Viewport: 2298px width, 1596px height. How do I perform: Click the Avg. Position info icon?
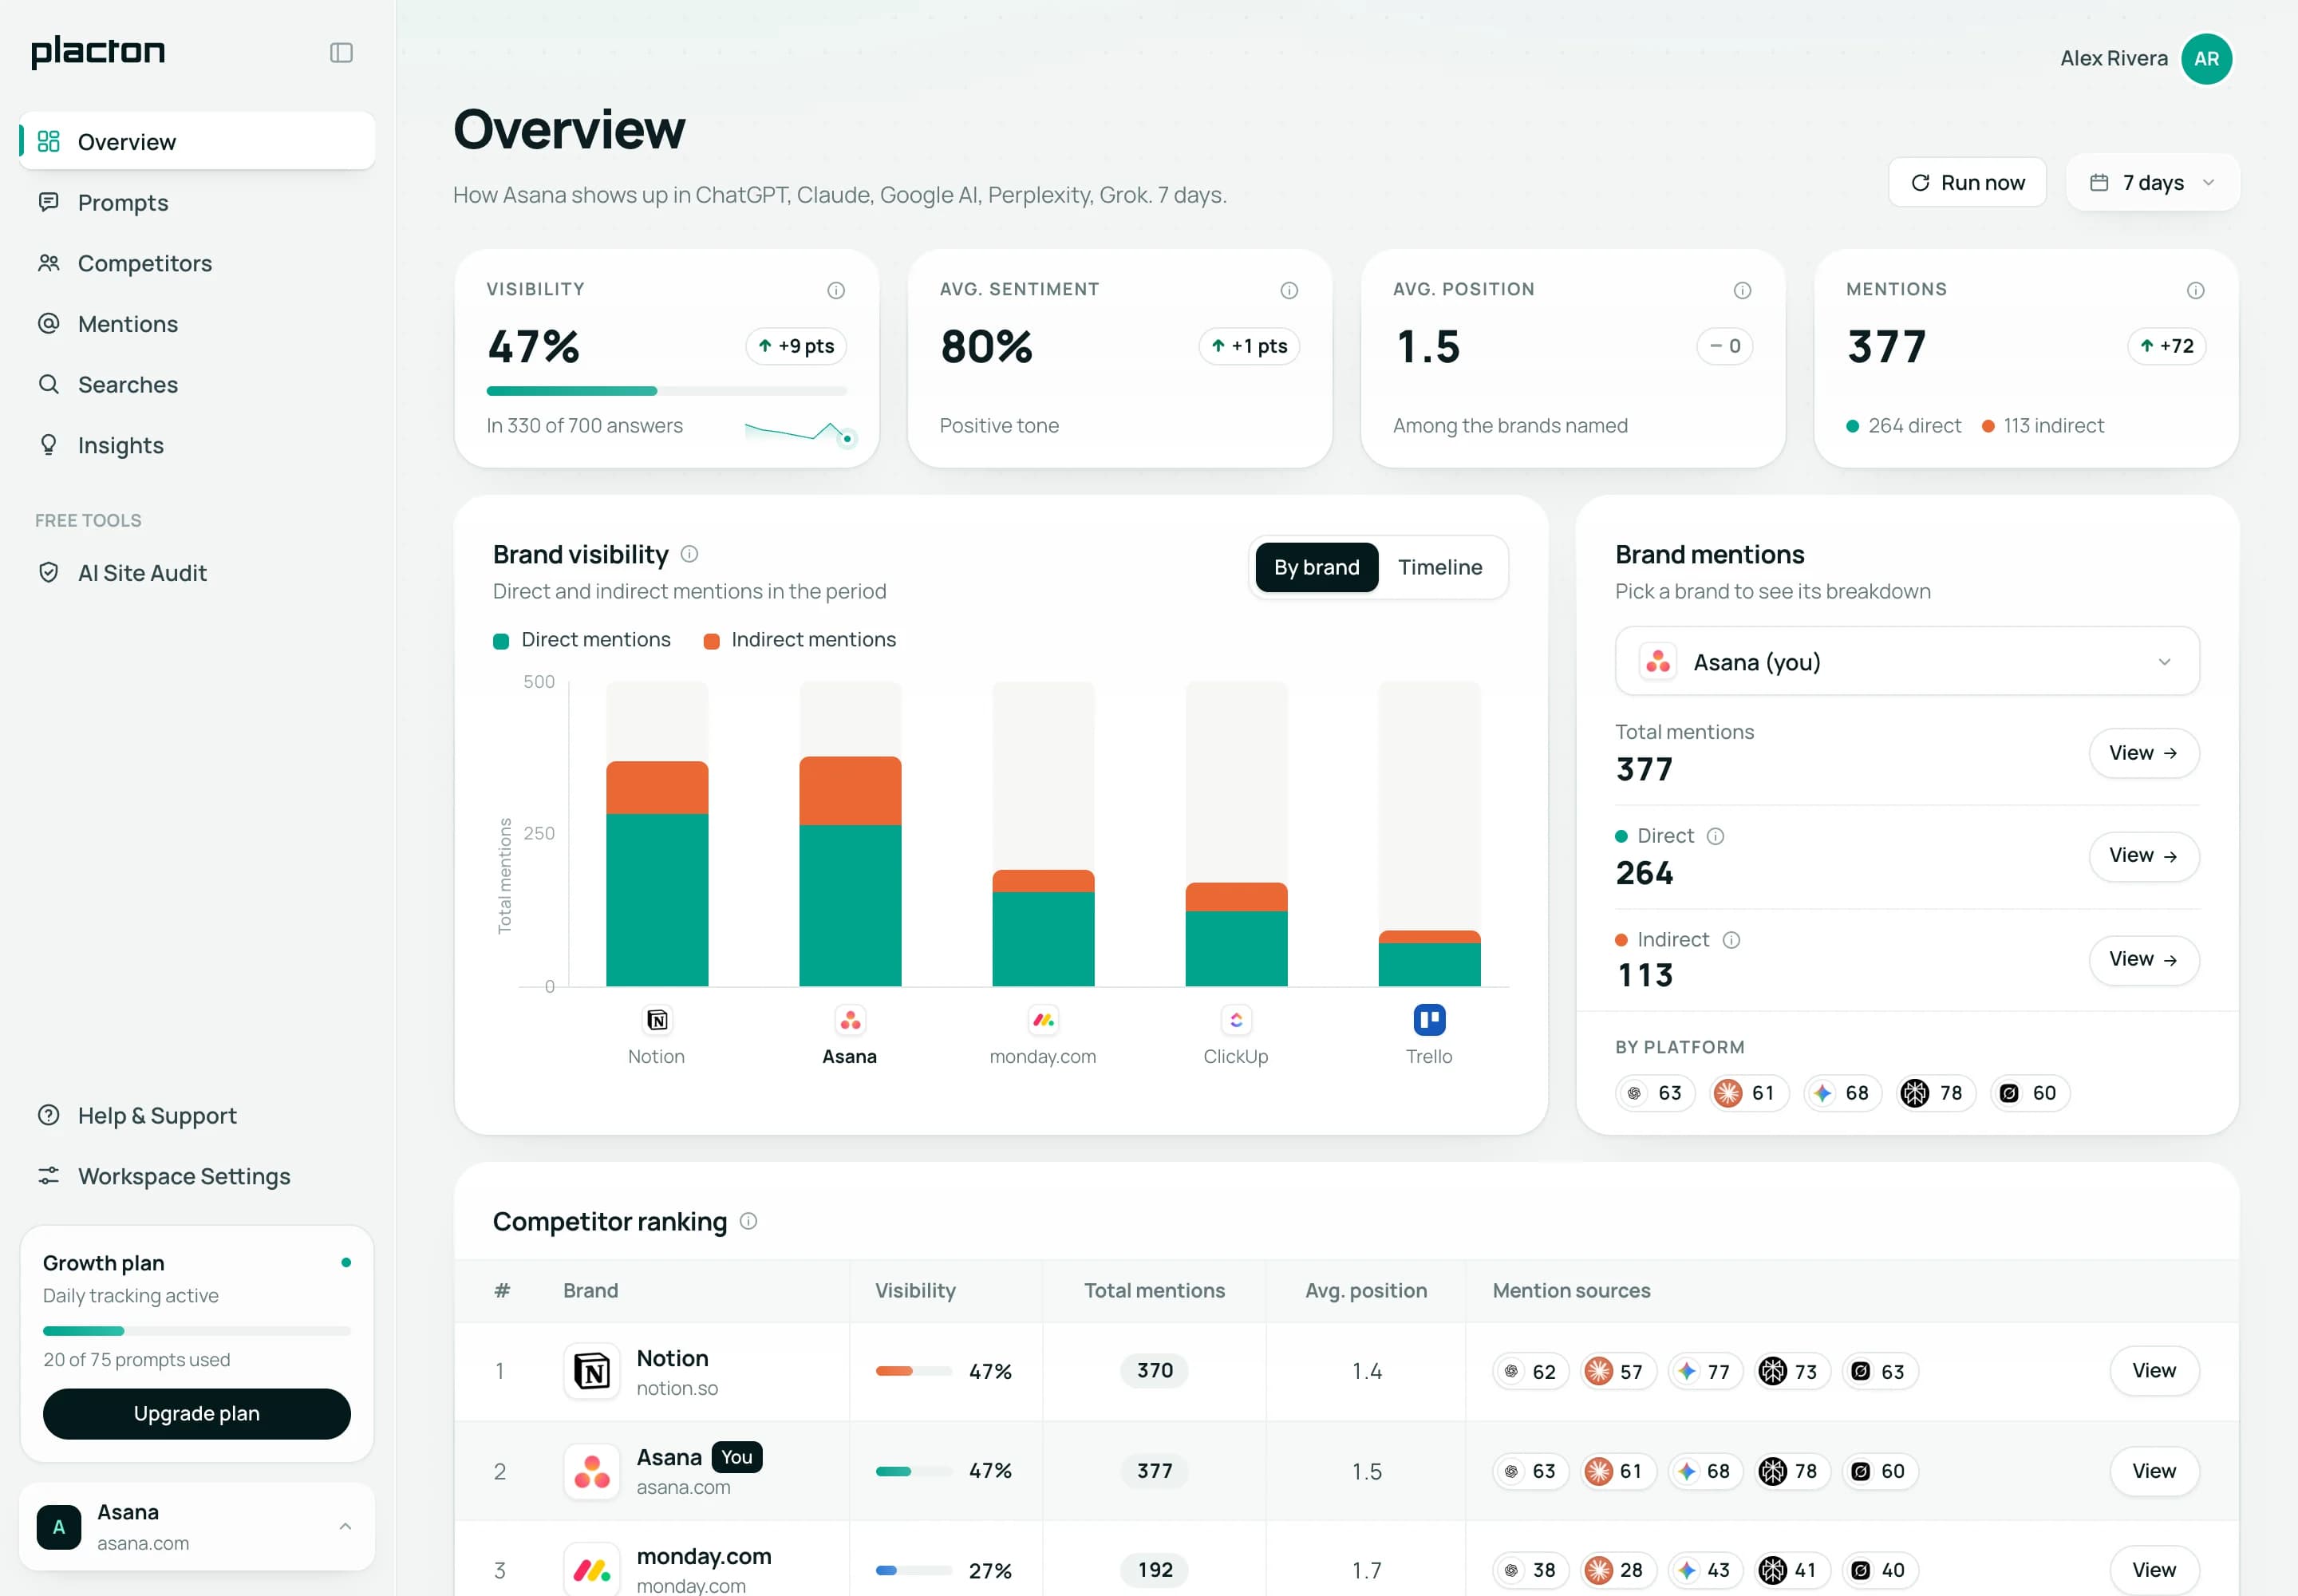click(x=1742, y=290)
